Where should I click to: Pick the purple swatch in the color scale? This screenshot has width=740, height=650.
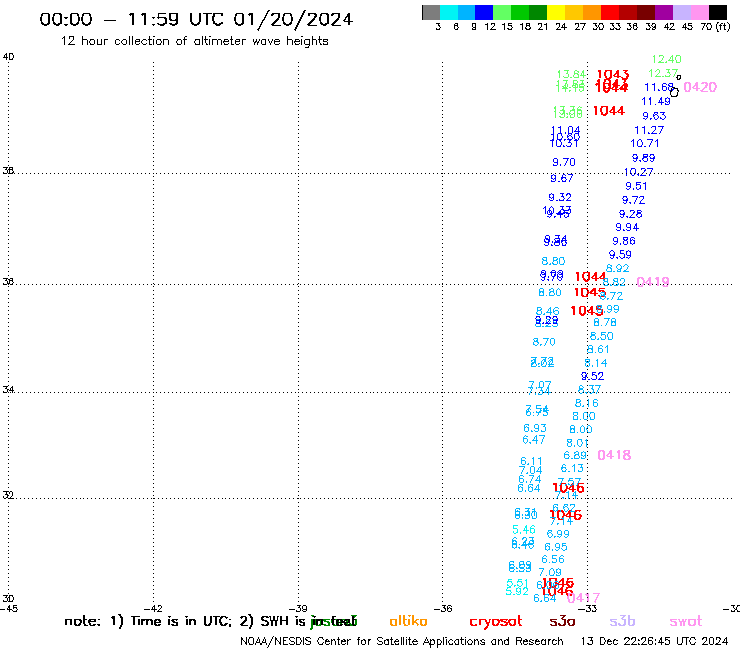point(664,12)
